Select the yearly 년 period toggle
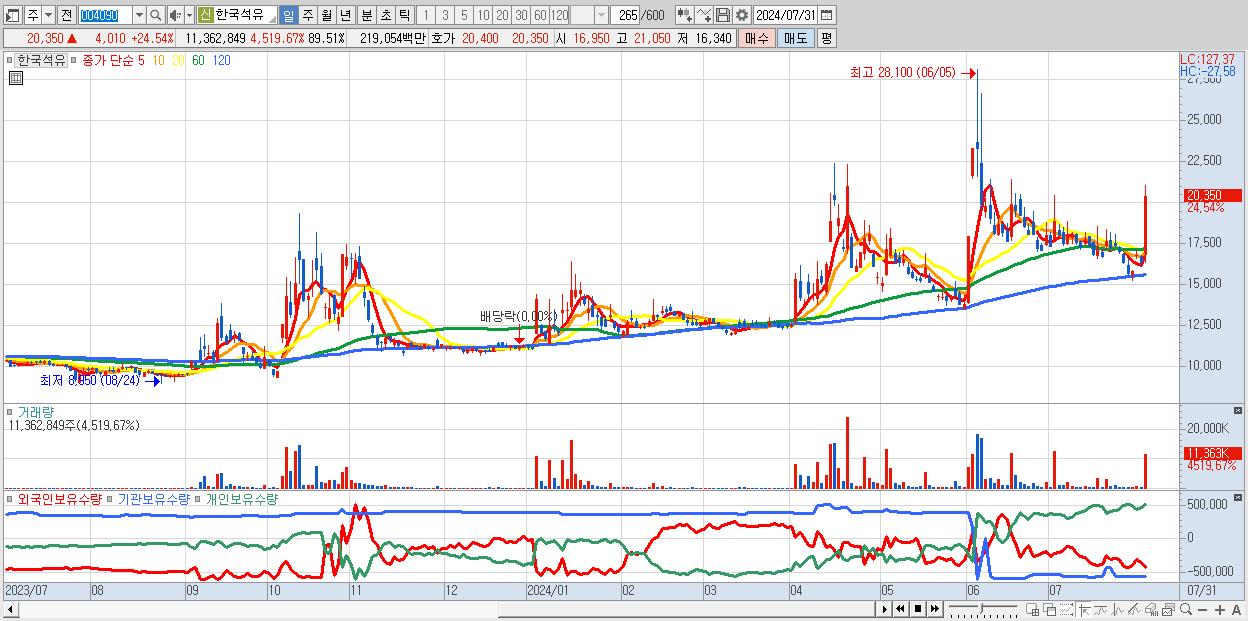 345,15
